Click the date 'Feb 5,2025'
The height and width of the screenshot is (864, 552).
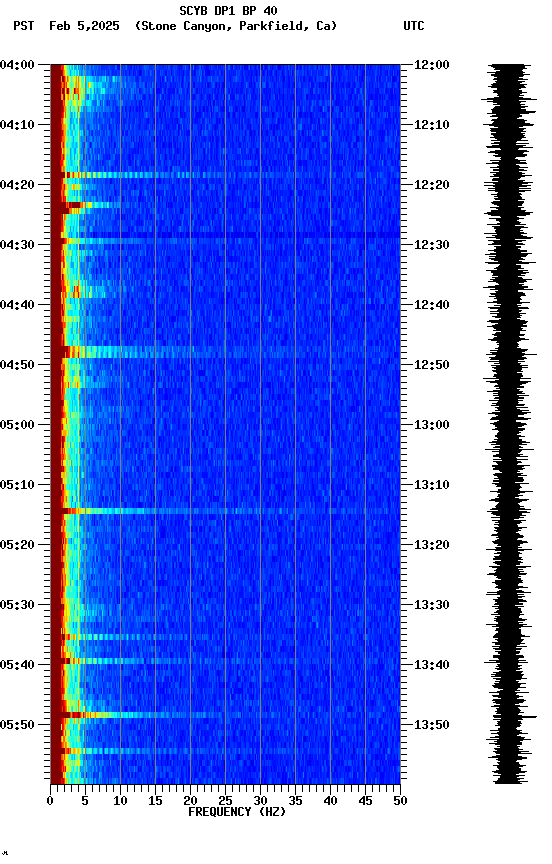tap(84, 26)
